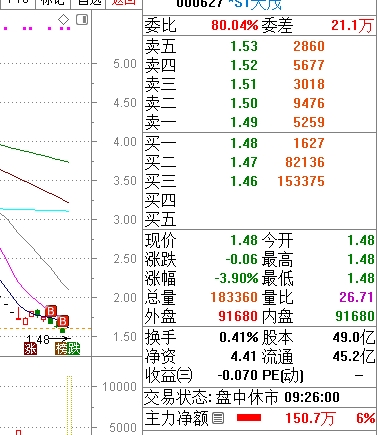Click the 委比 value 80.04%

235,25
